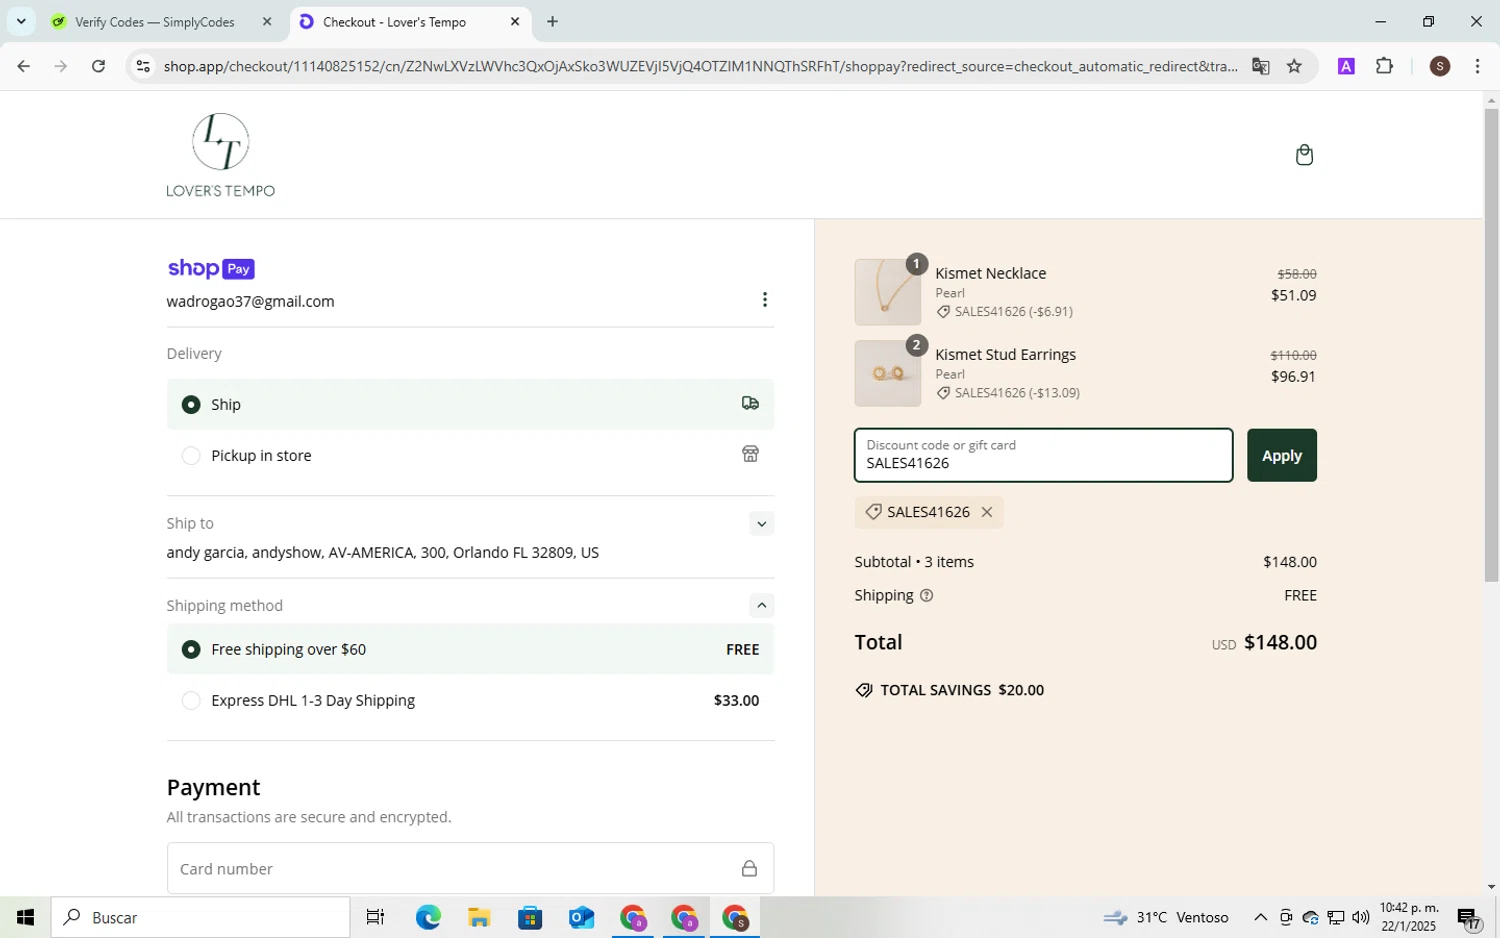Click the total savings tag icon

[864, 690]
